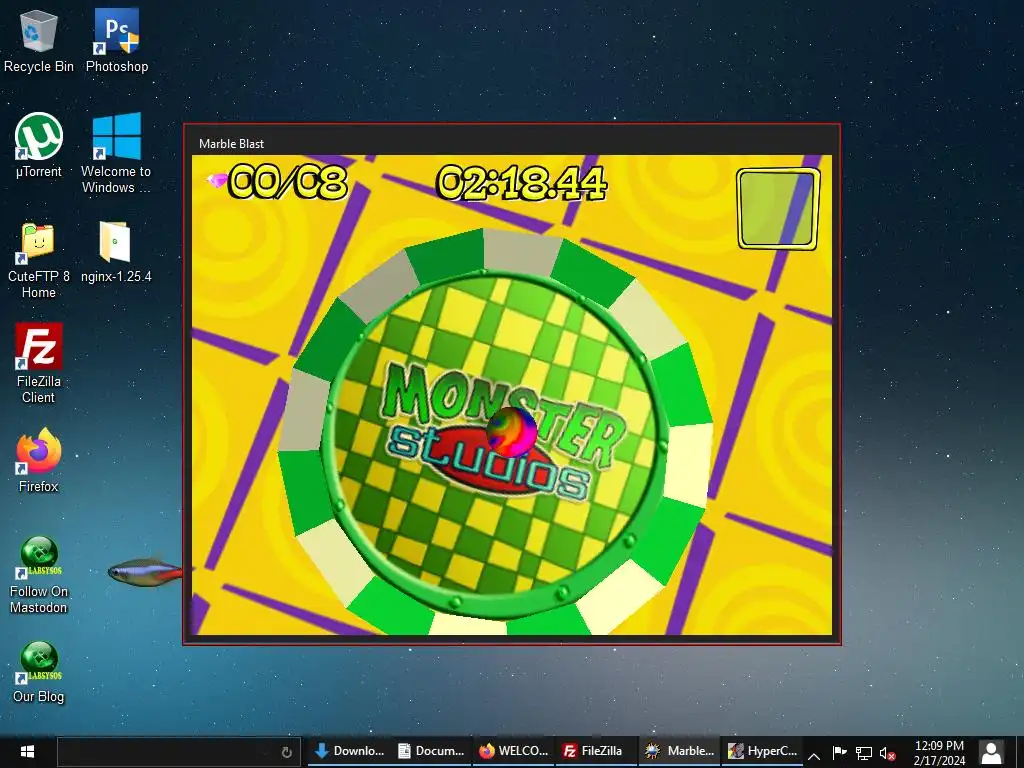Image resolution: width=1024 pixels, height=768 pixels.
Task: Click the Windows Start button
Action: tap(27, 752)
